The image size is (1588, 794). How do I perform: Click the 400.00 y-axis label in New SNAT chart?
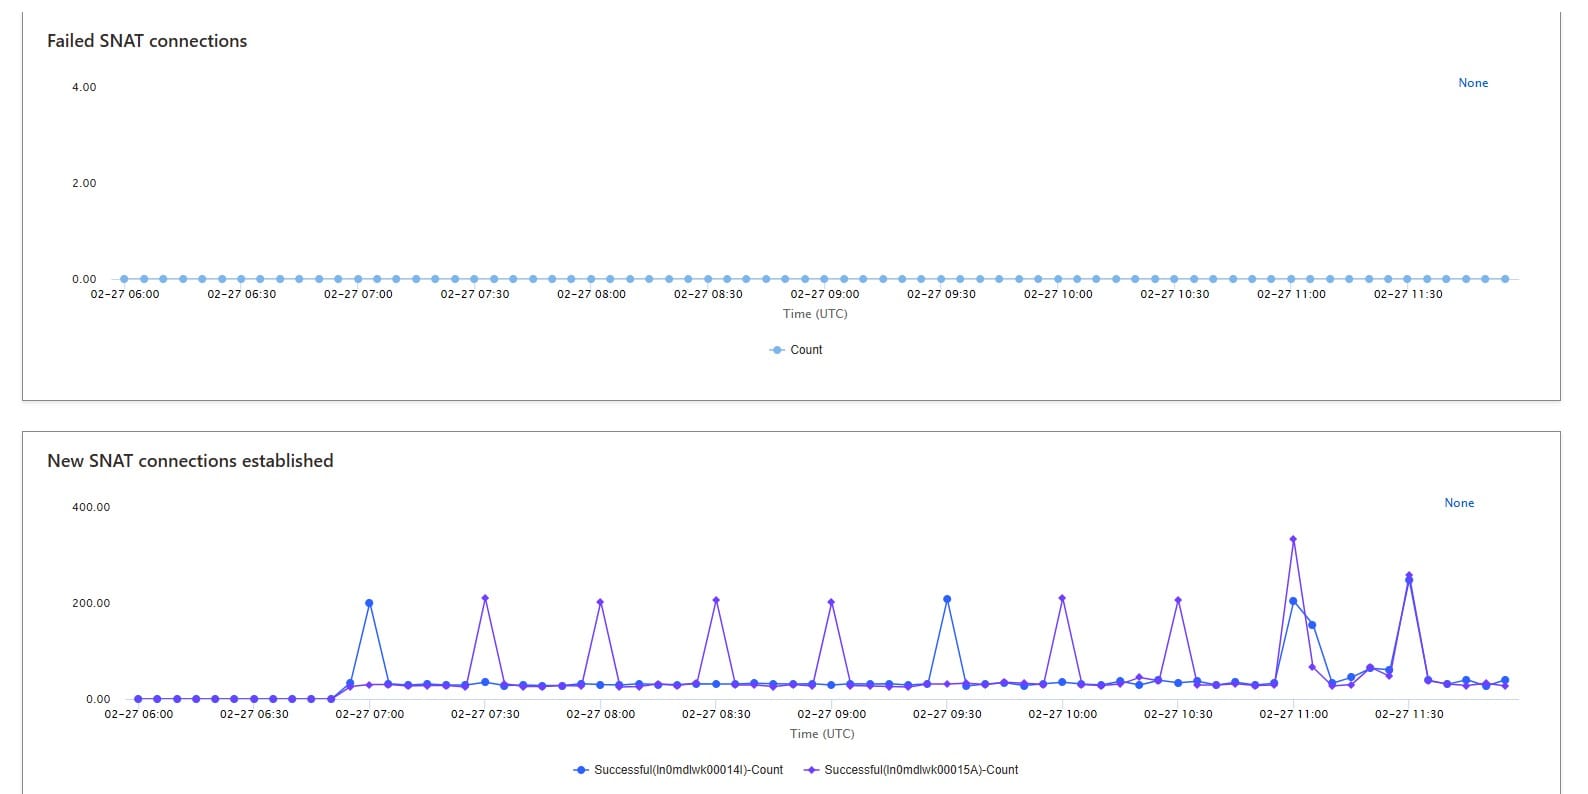[x=91, y=508]
